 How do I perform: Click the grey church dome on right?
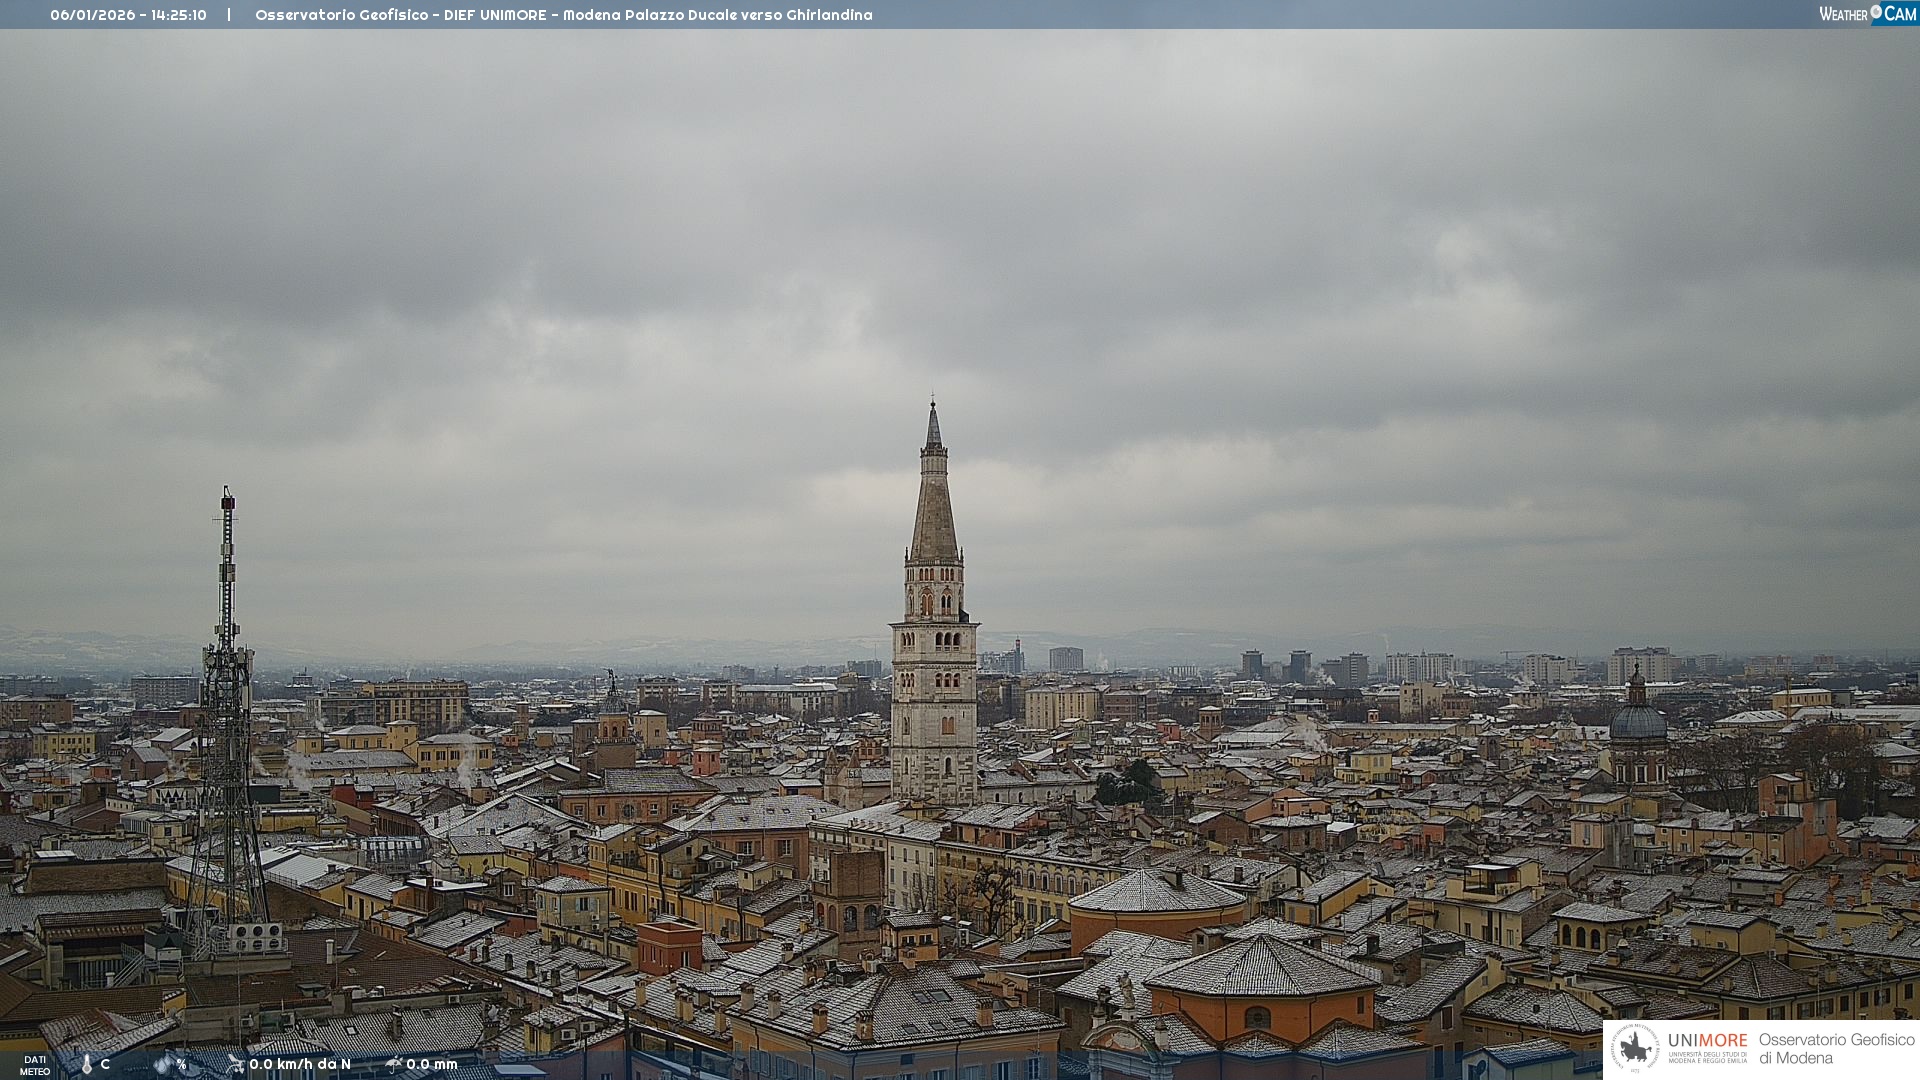[x=1638, y=720]
